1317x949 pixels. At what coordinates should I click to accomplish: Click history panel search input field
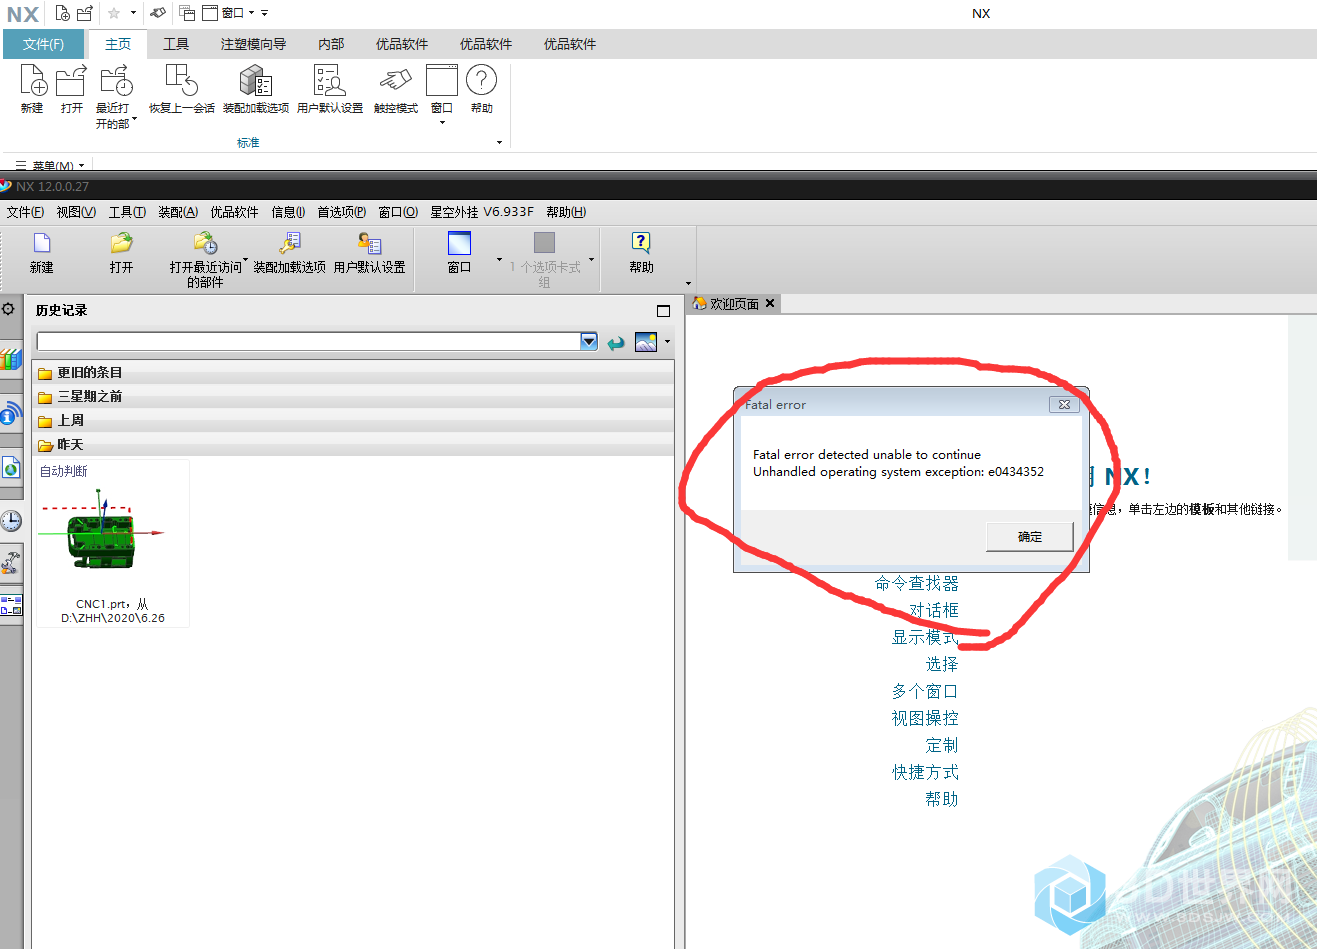[308, 342]
